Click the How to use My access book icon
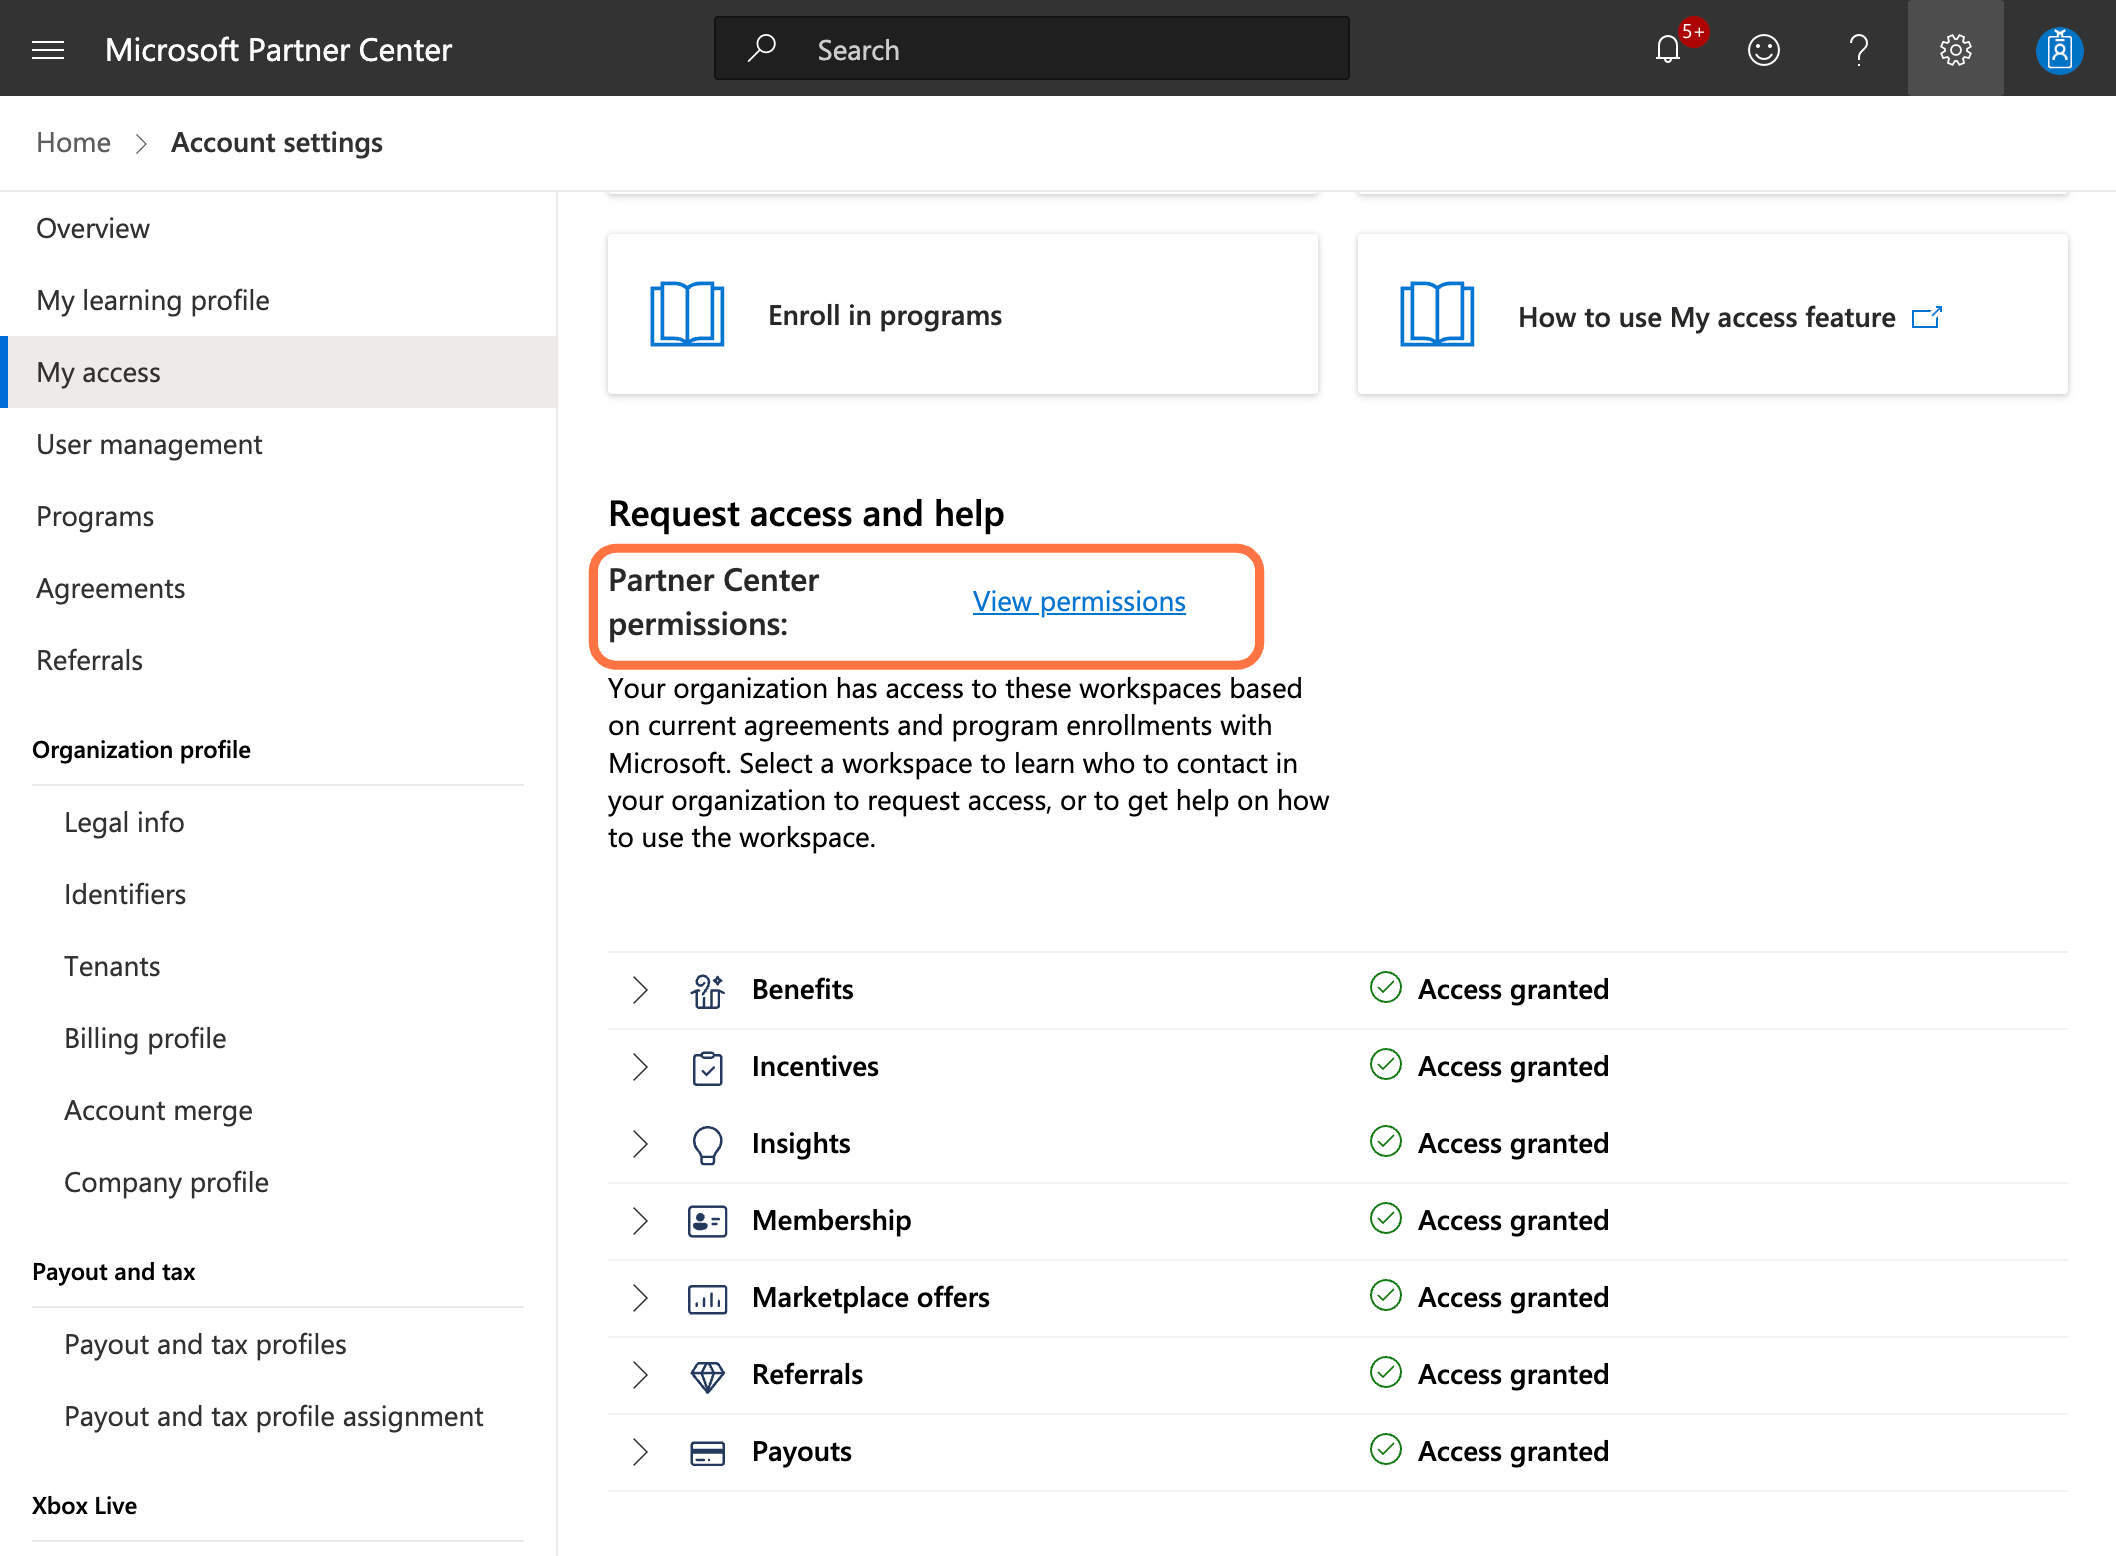This screenshot has width=2116, height=1556. click(1437, 314)
